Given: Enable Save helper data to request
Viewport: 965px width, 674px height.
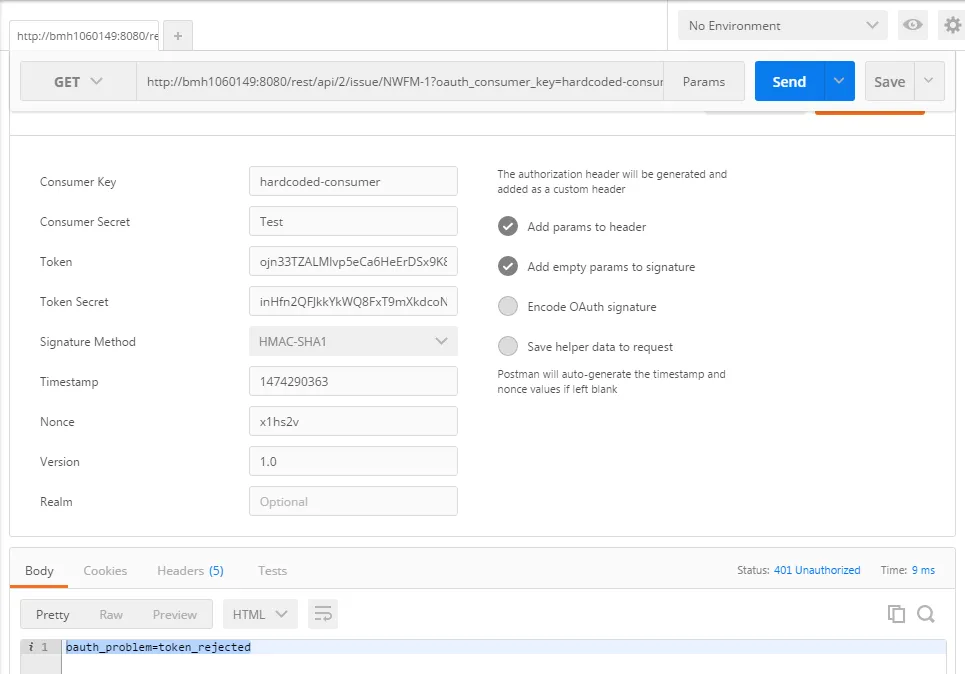Looking at the screenshot, I should point(508,347).
